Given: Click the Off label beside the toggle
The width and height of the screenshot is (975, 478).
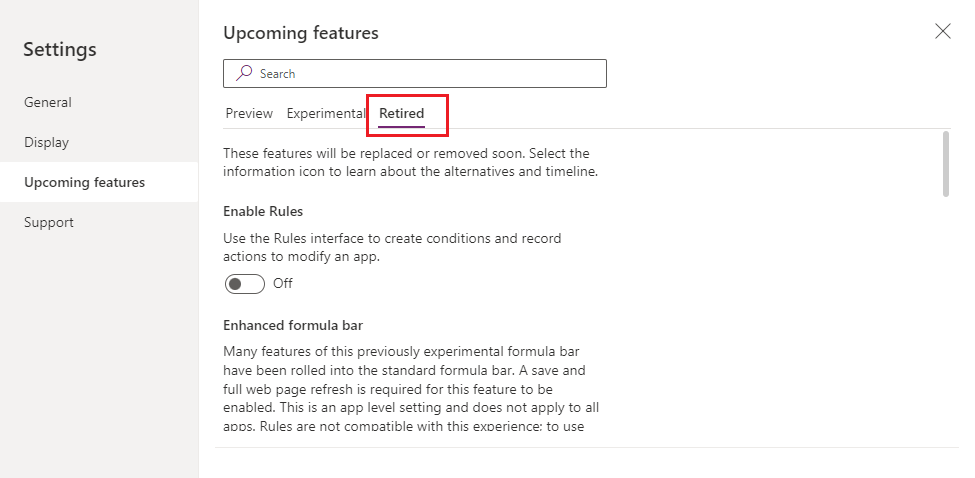Looking at the screenshot, I should pyautogui.click(x=283, y=284).
